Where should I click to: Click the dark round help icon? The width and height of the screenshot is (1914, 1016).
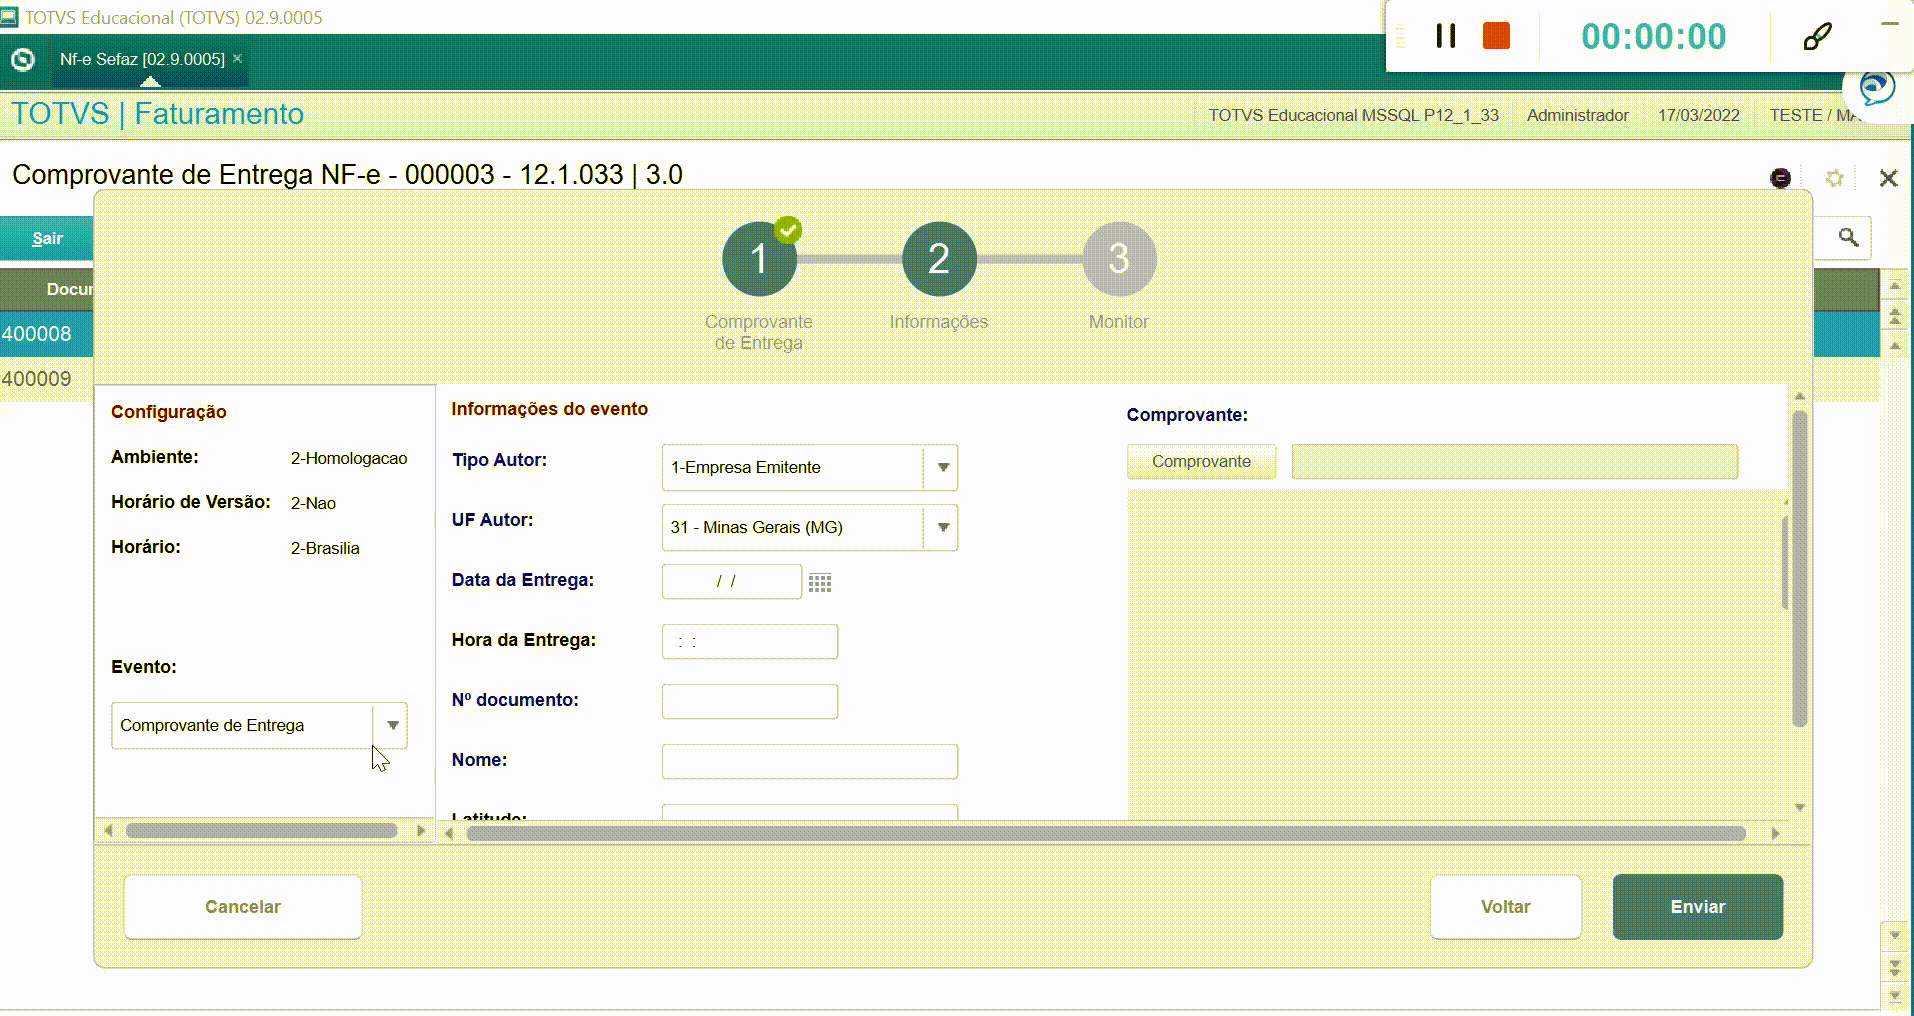click(1780, 178)
